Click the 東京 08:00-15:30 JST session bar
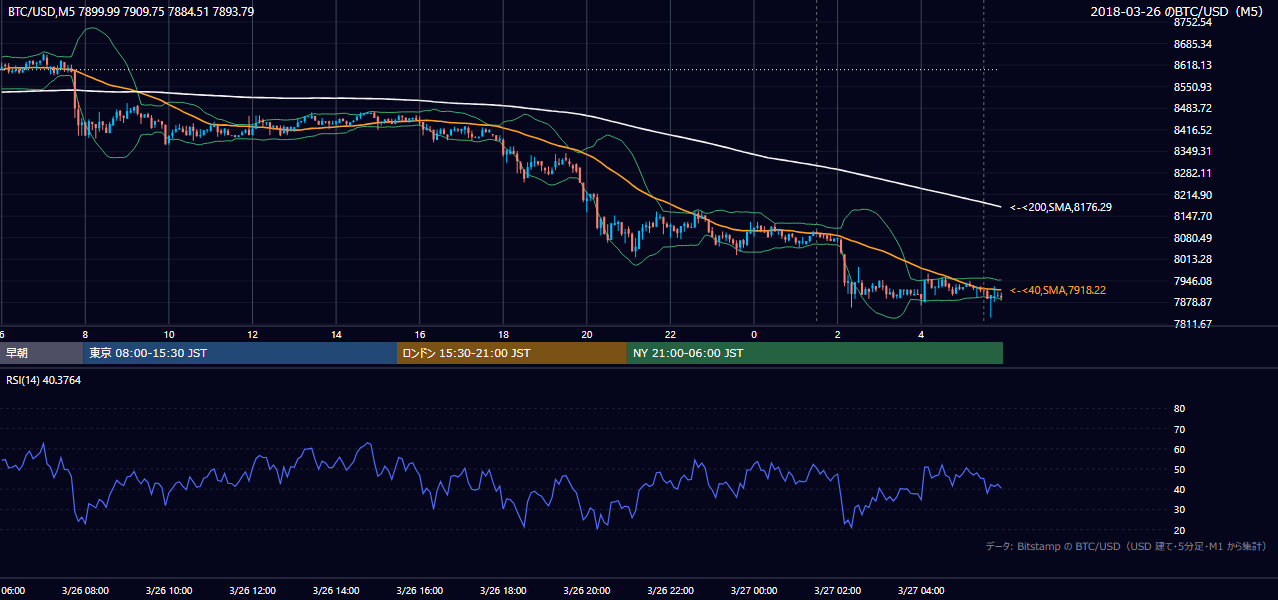The image size is (1278, 600). [x=240, y=353]
